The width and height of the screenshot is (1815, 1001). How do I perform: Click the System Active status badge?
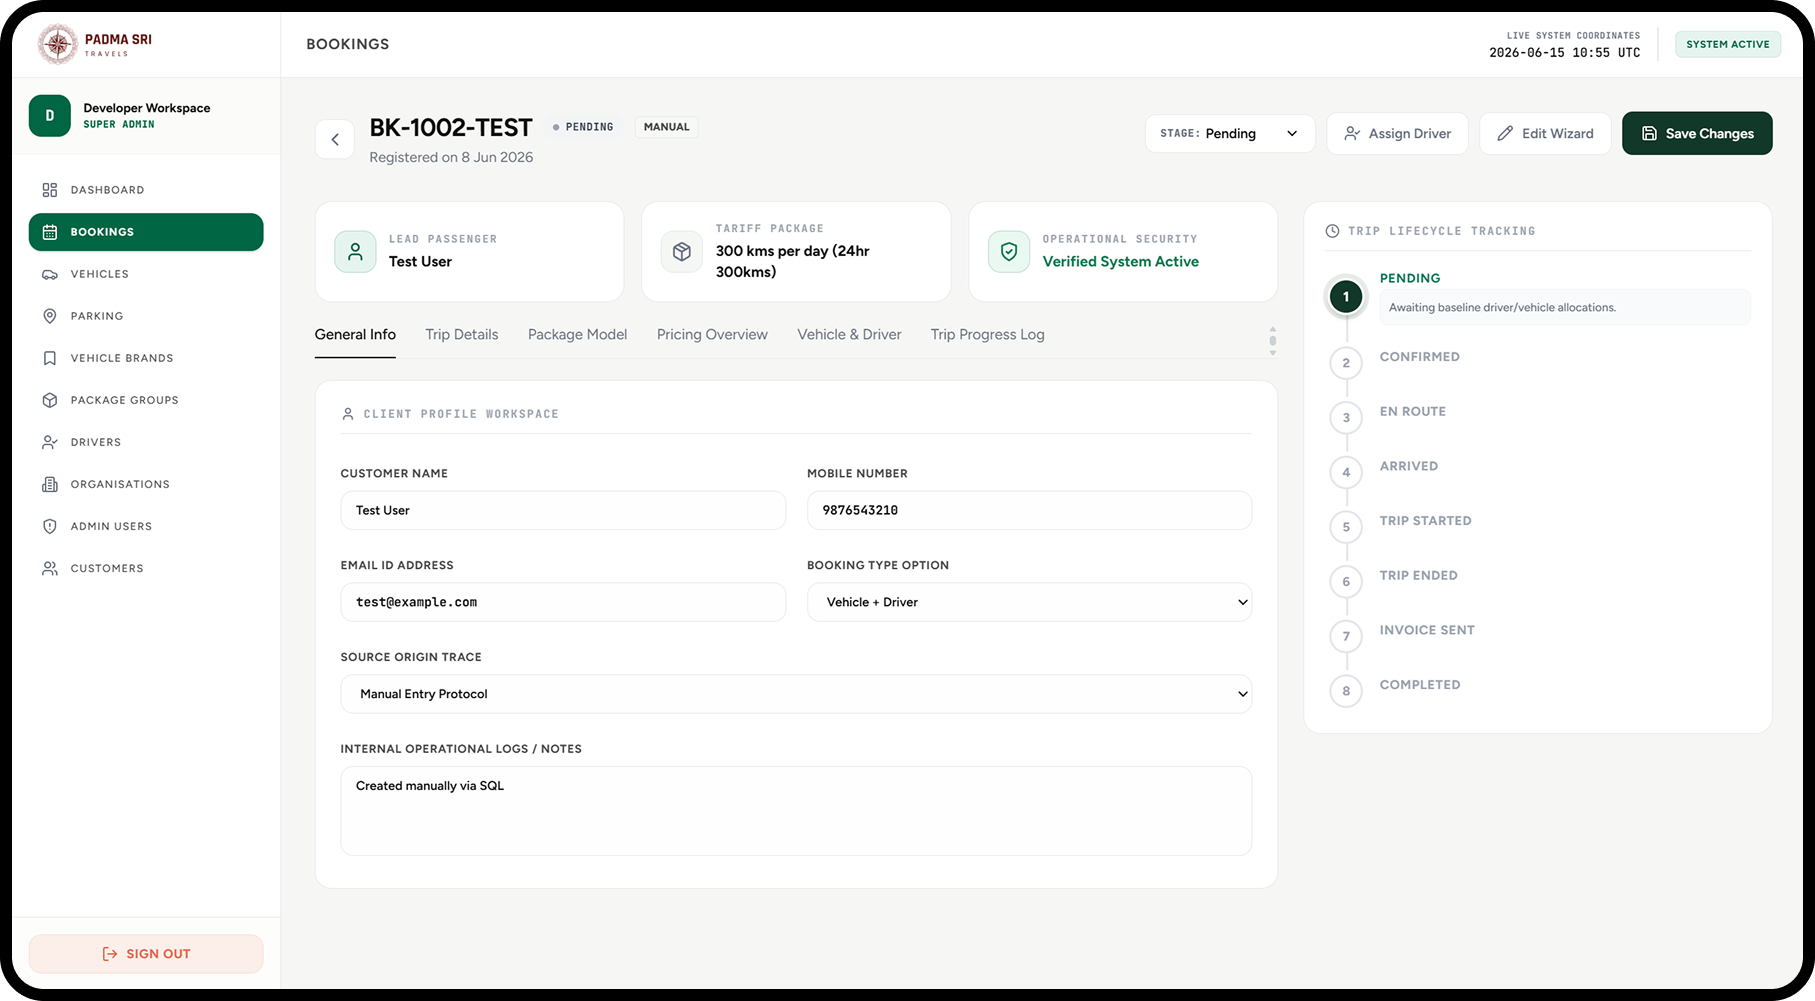pyautogui.click(x=1727, y=44)
